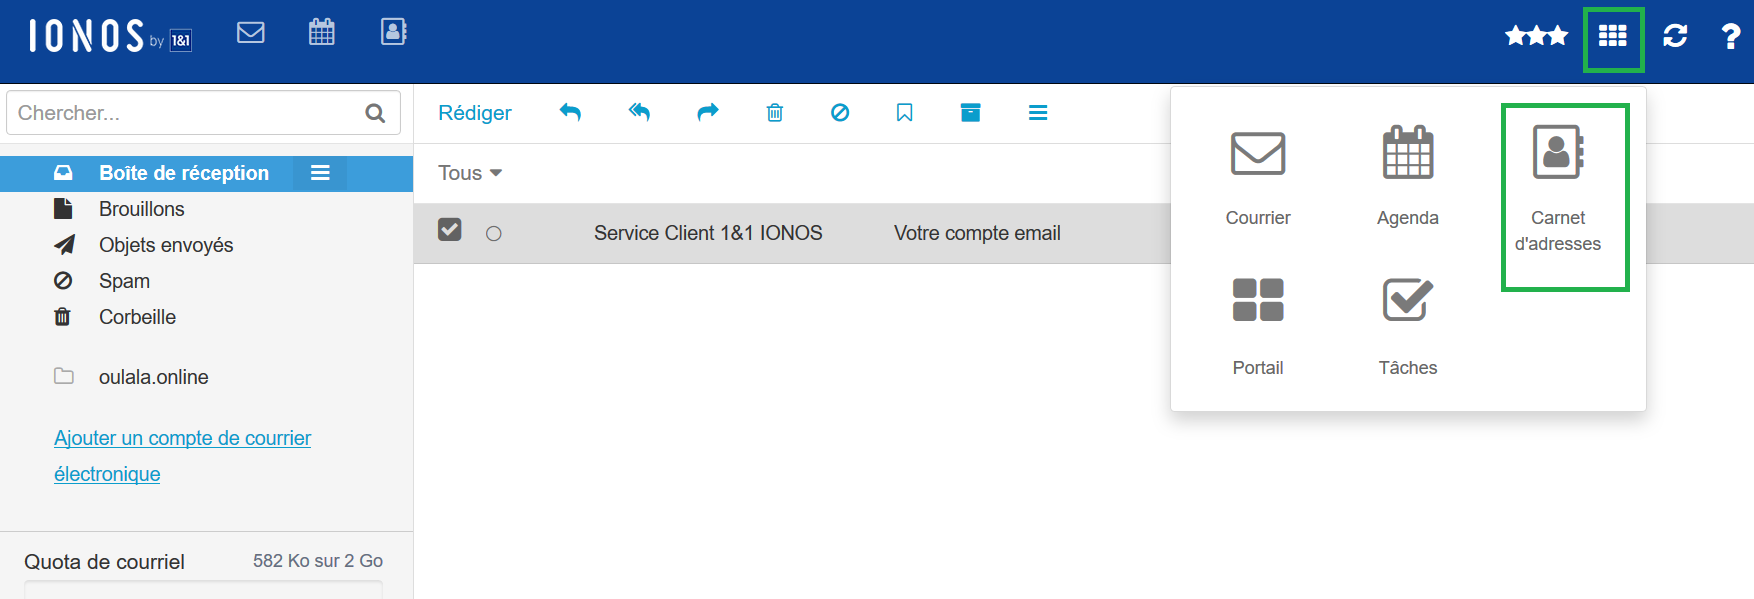
Task: Open the help question mark icon
Action: 1730,37
